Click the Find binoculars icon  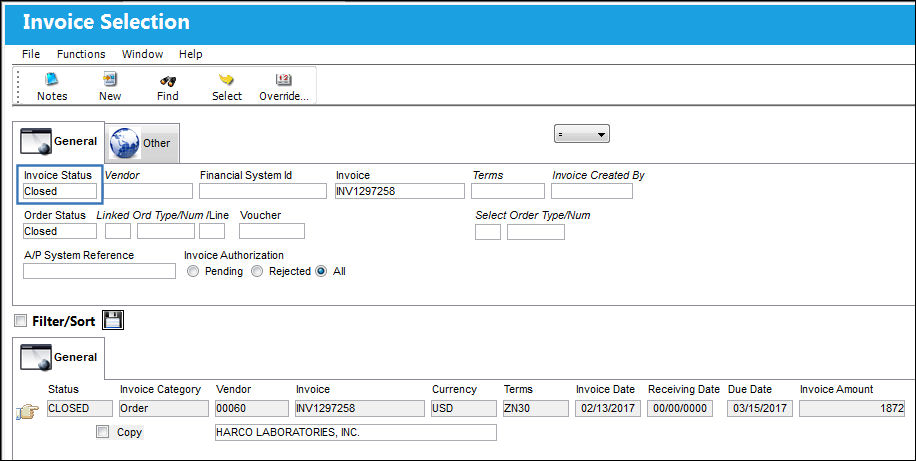point(168,81)
